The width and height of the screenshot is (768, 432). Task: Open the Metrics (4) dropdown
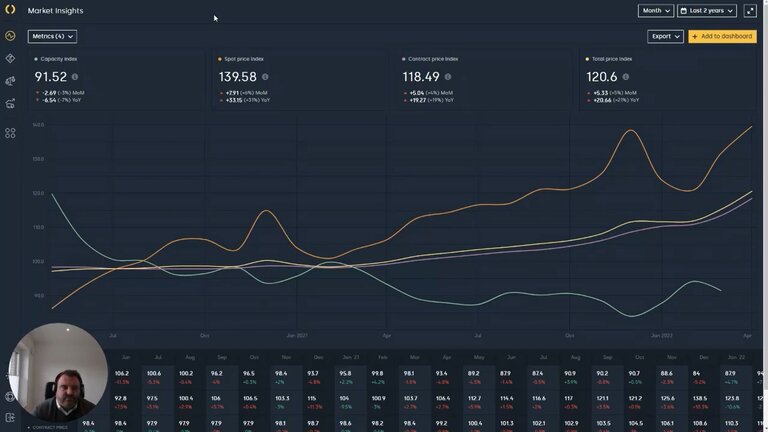[52, 36]
